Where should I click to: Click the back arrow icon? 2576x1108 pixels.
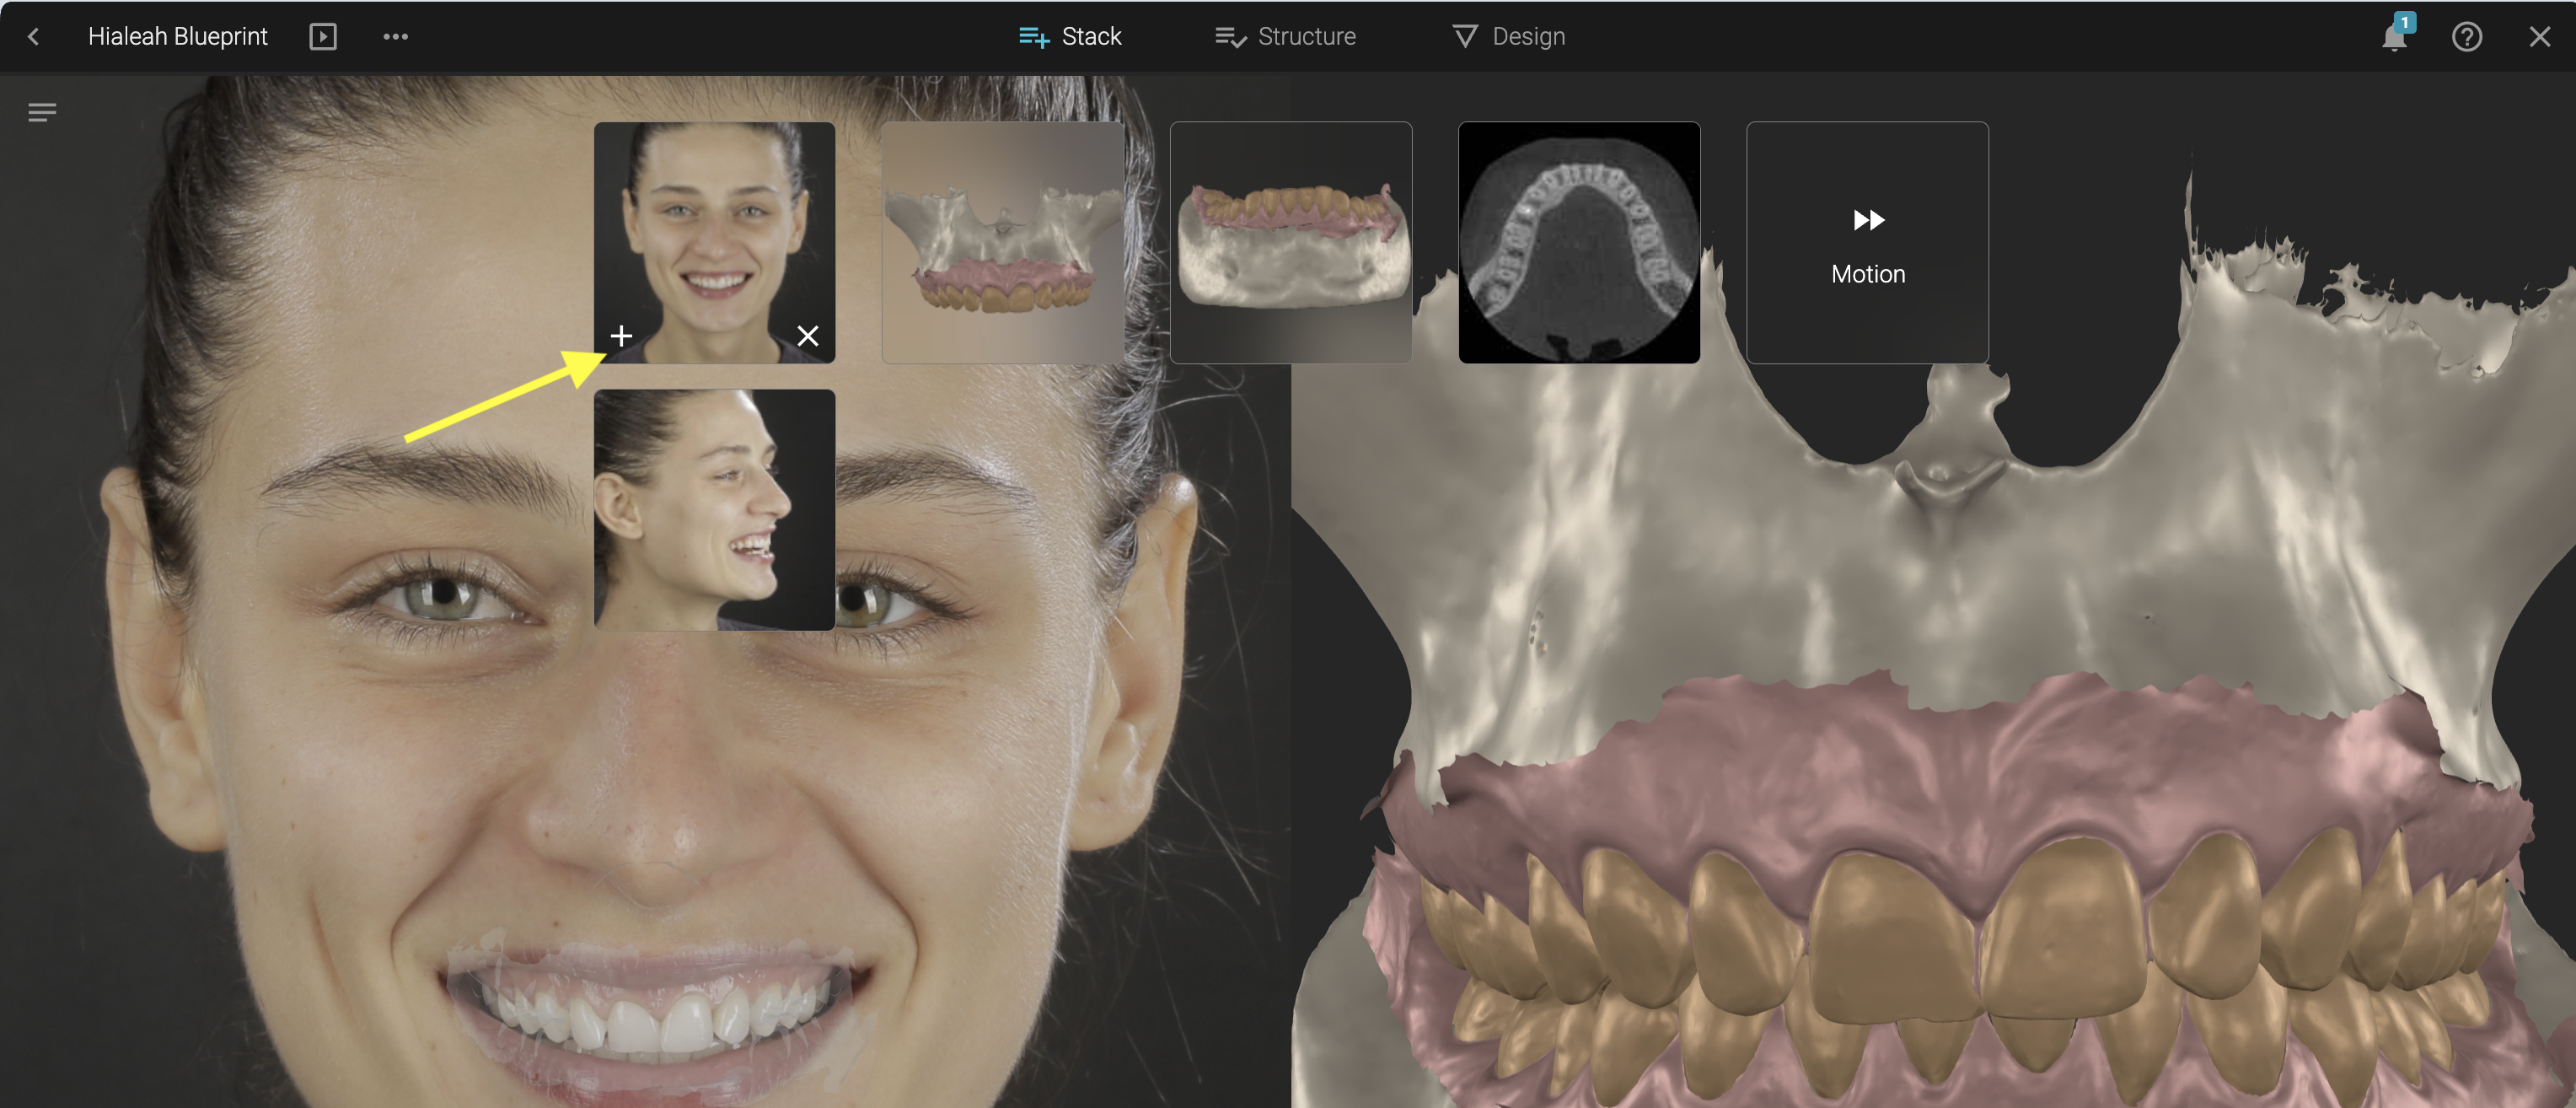point(33,37)
